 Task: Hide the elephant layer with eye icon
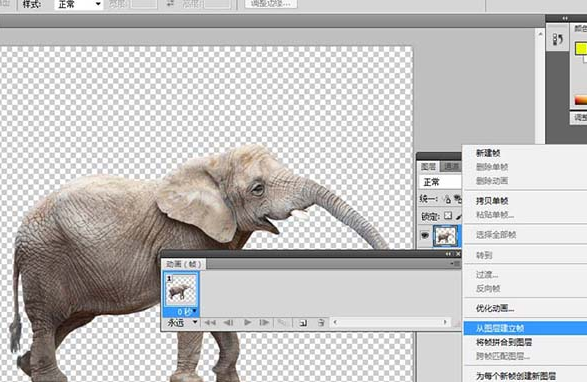(425, 235)
